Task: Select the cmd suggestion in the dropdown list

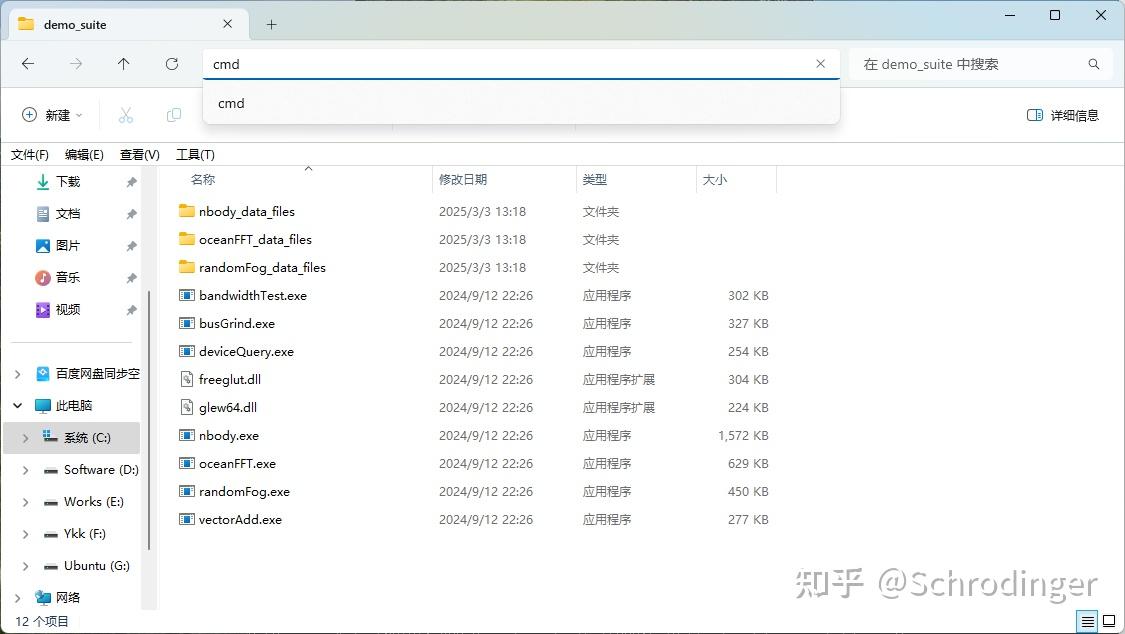Action: pyautogui.click(x=231, y=103)
